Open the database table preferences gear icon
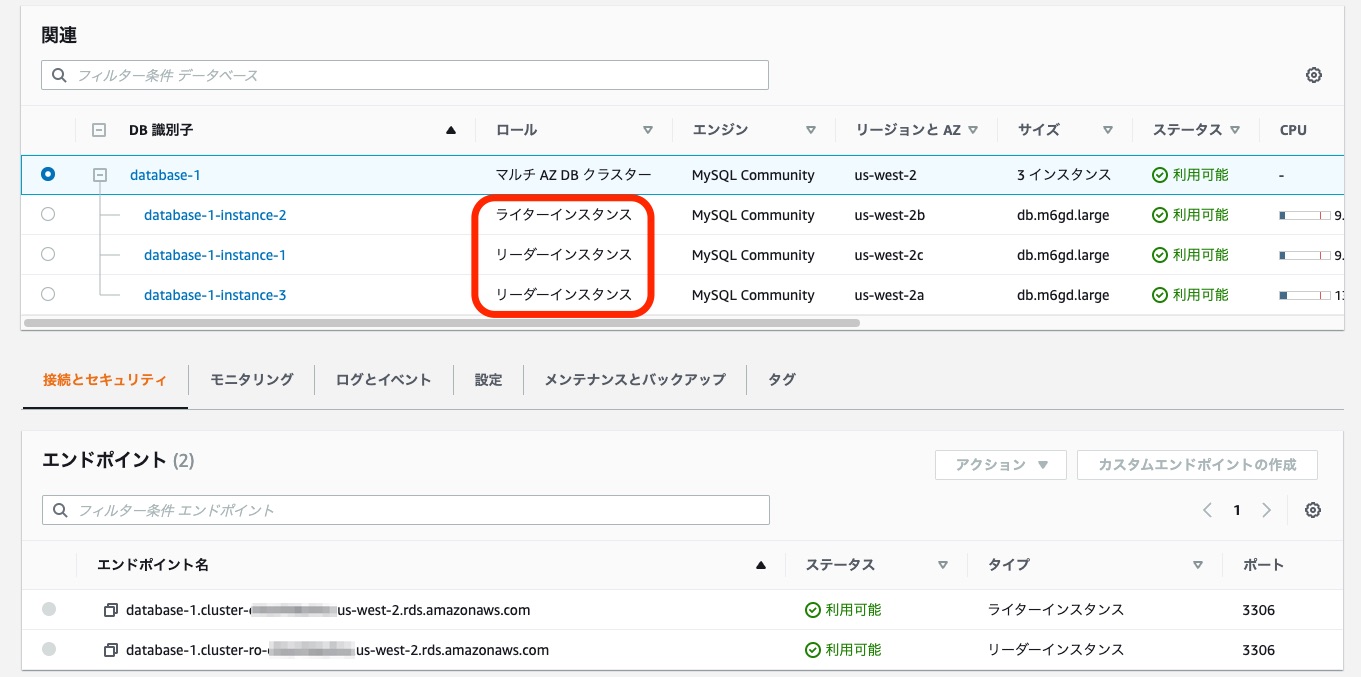Image resolution: width=1361 pixels, height=677 pixels. tap(1313, 74)
